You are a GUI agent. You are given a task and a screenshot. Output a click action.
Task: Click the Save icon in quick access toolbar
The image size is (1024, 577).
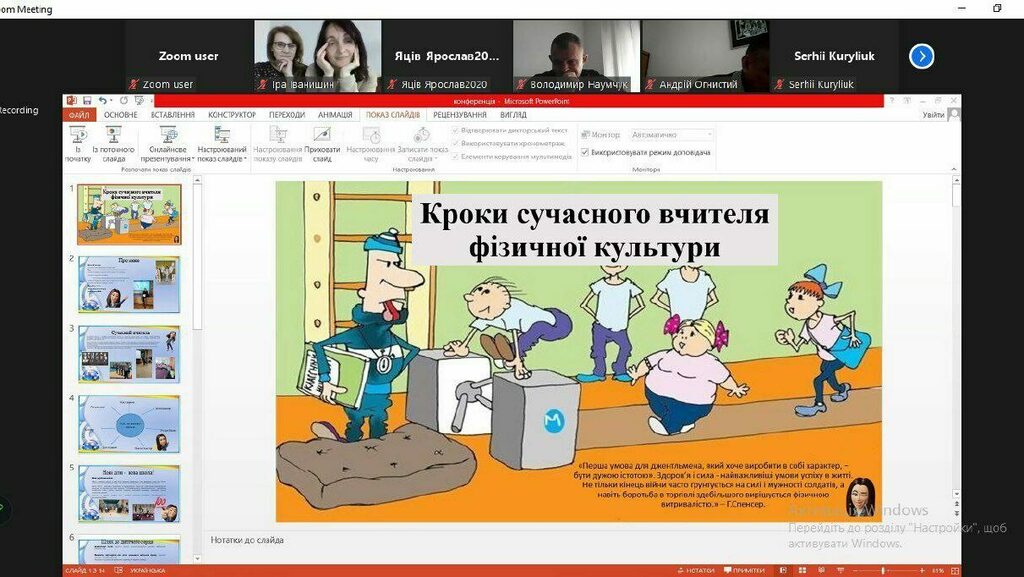click(x=87, y=100)
